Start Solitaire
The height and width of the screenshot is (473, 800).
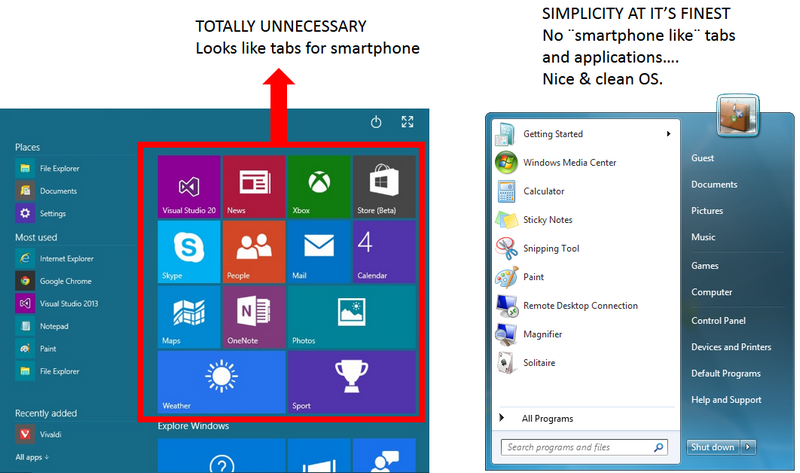click(586, 362)
